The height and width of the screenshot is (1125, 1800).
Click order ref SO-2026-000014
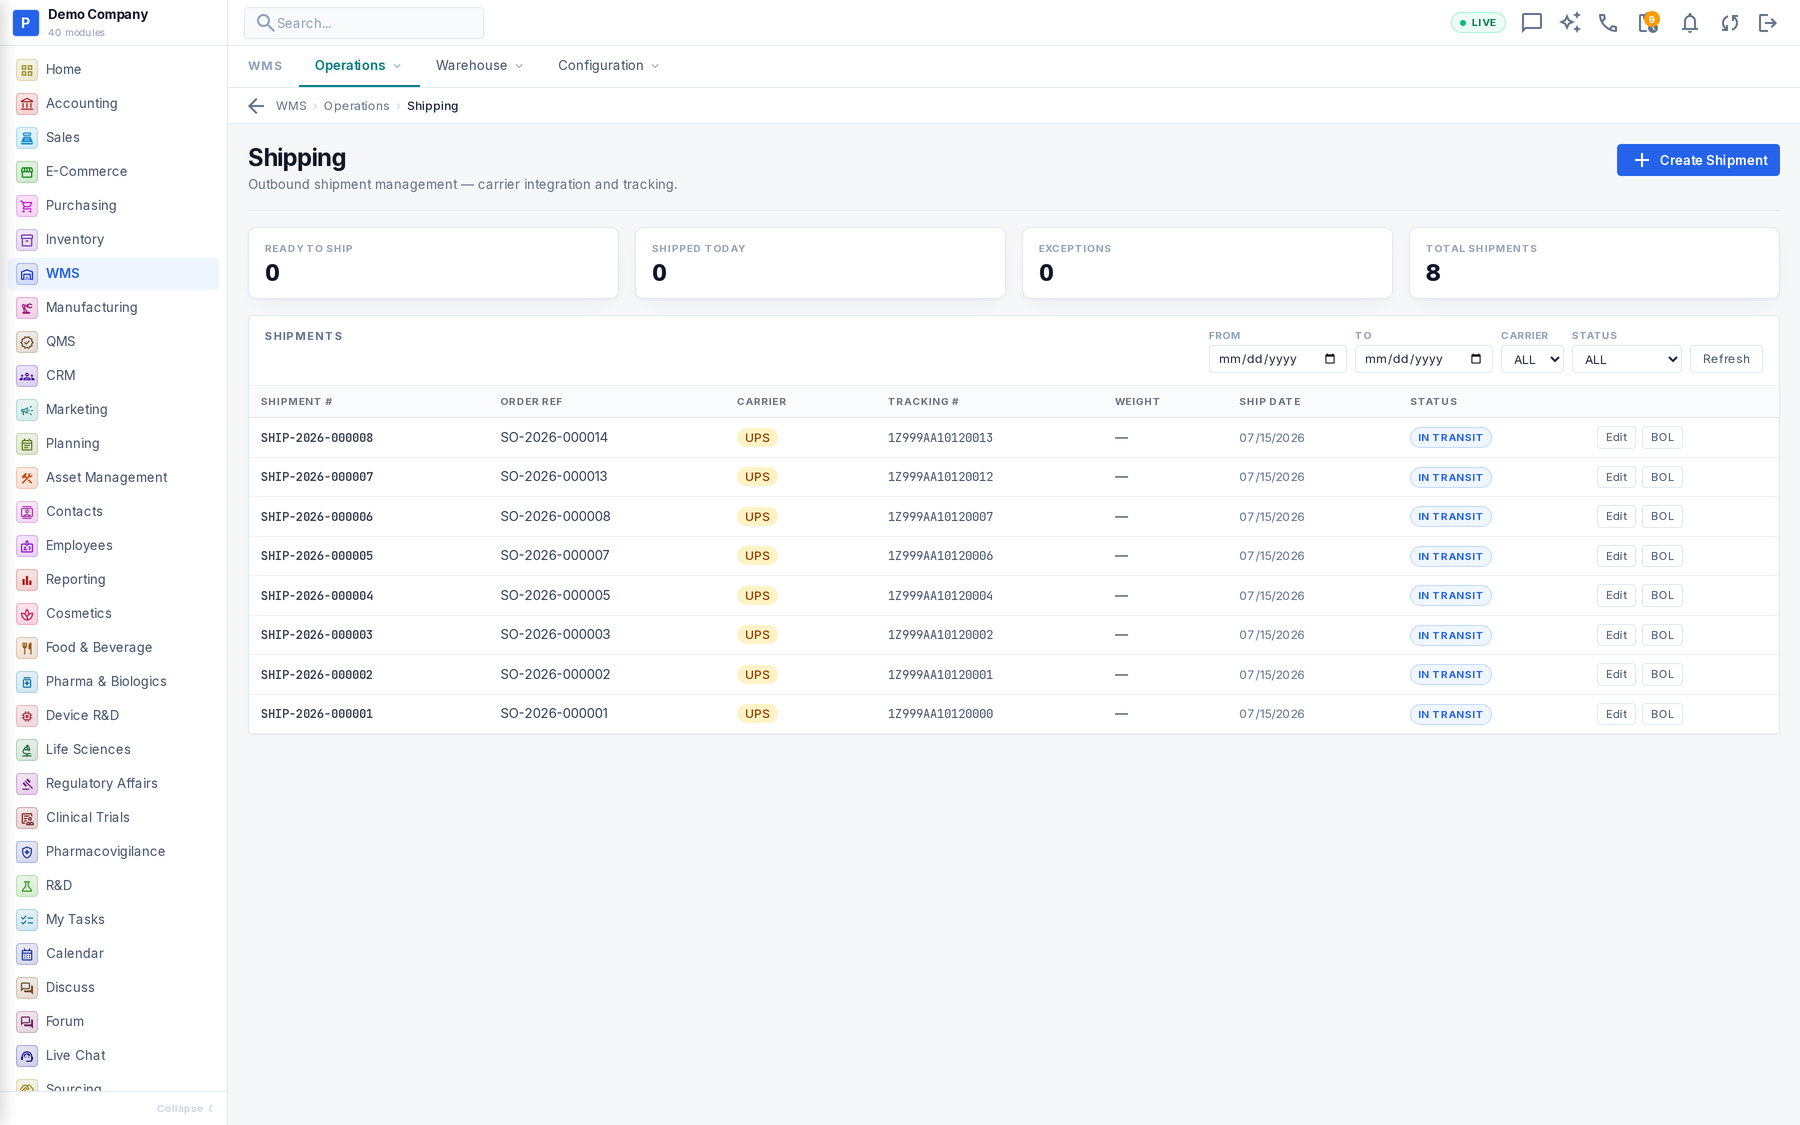554,438
